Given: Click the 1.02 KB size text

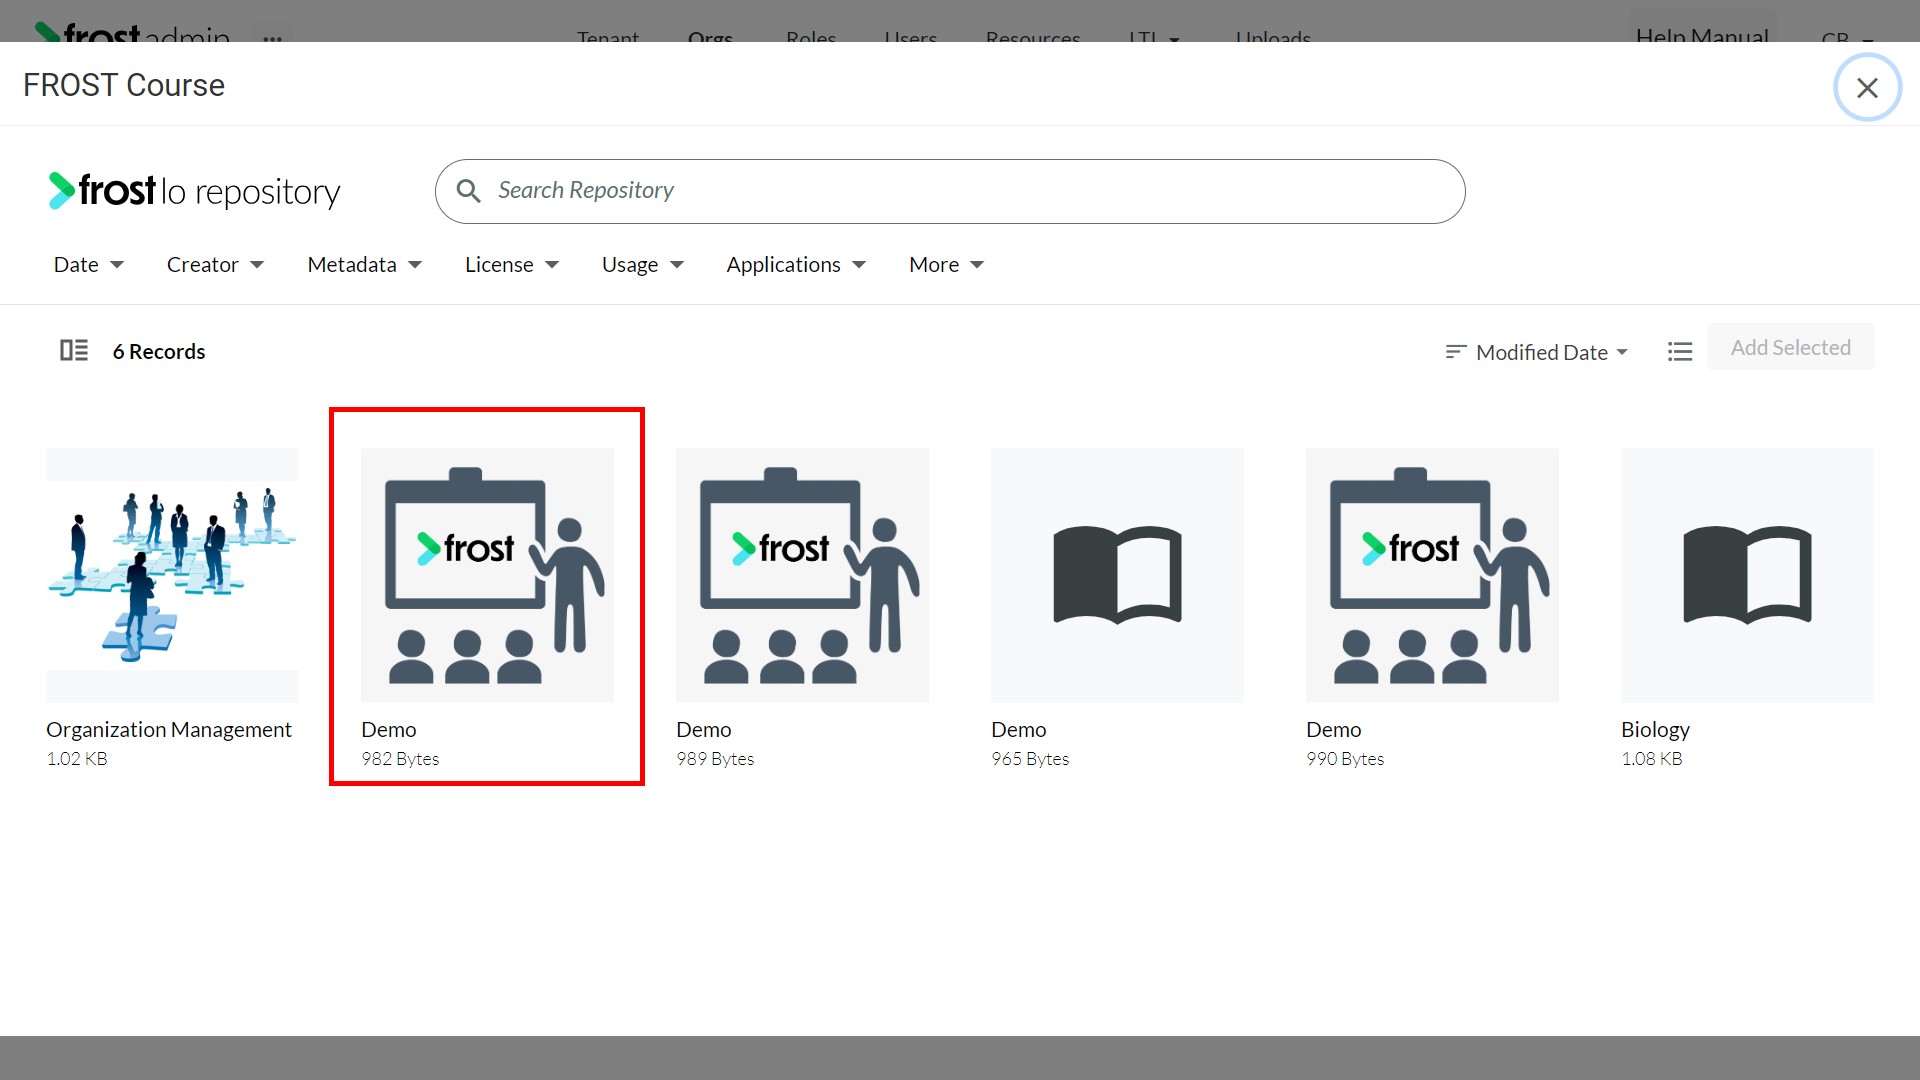Looking at the screenshot, I should coord(77,759).
